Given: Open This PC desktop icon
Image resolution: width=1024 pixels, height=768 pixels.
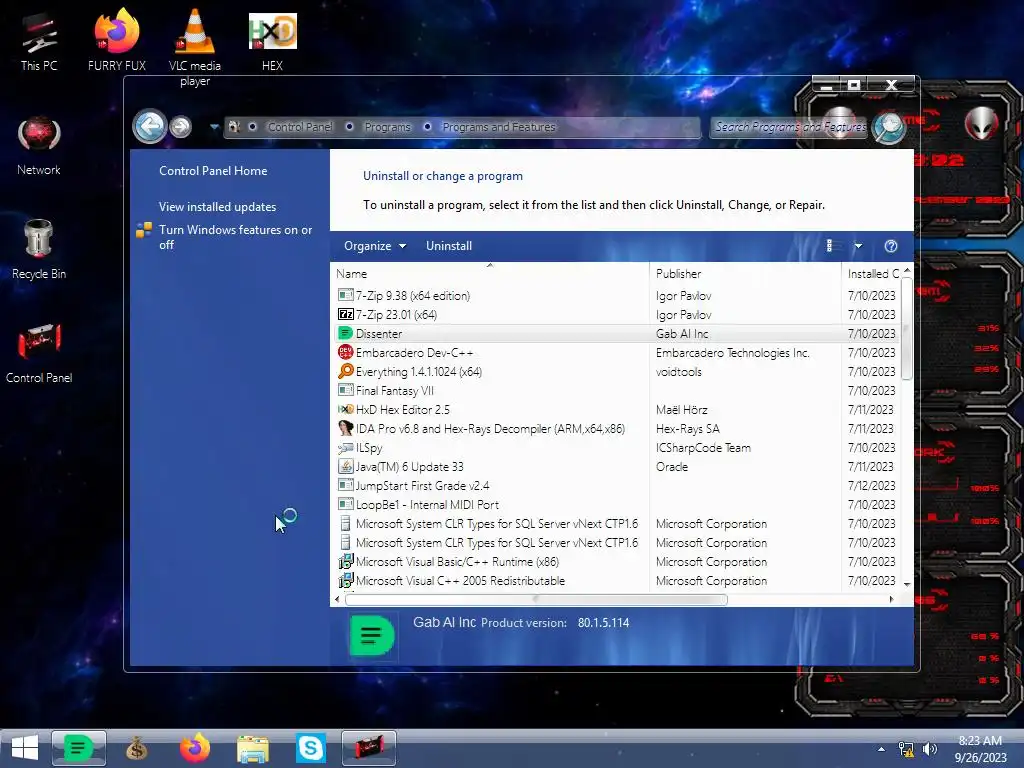Looking at the screenshot, I should pos(39,41).
